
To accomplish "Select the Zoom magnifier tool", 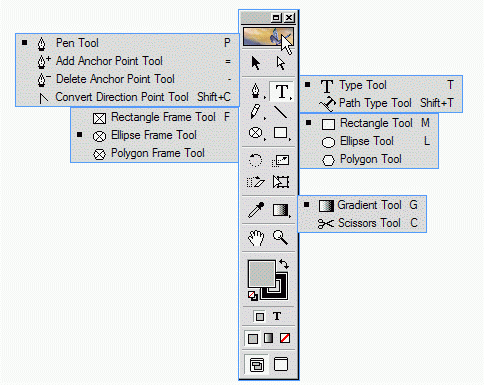I will click(281, 238).
